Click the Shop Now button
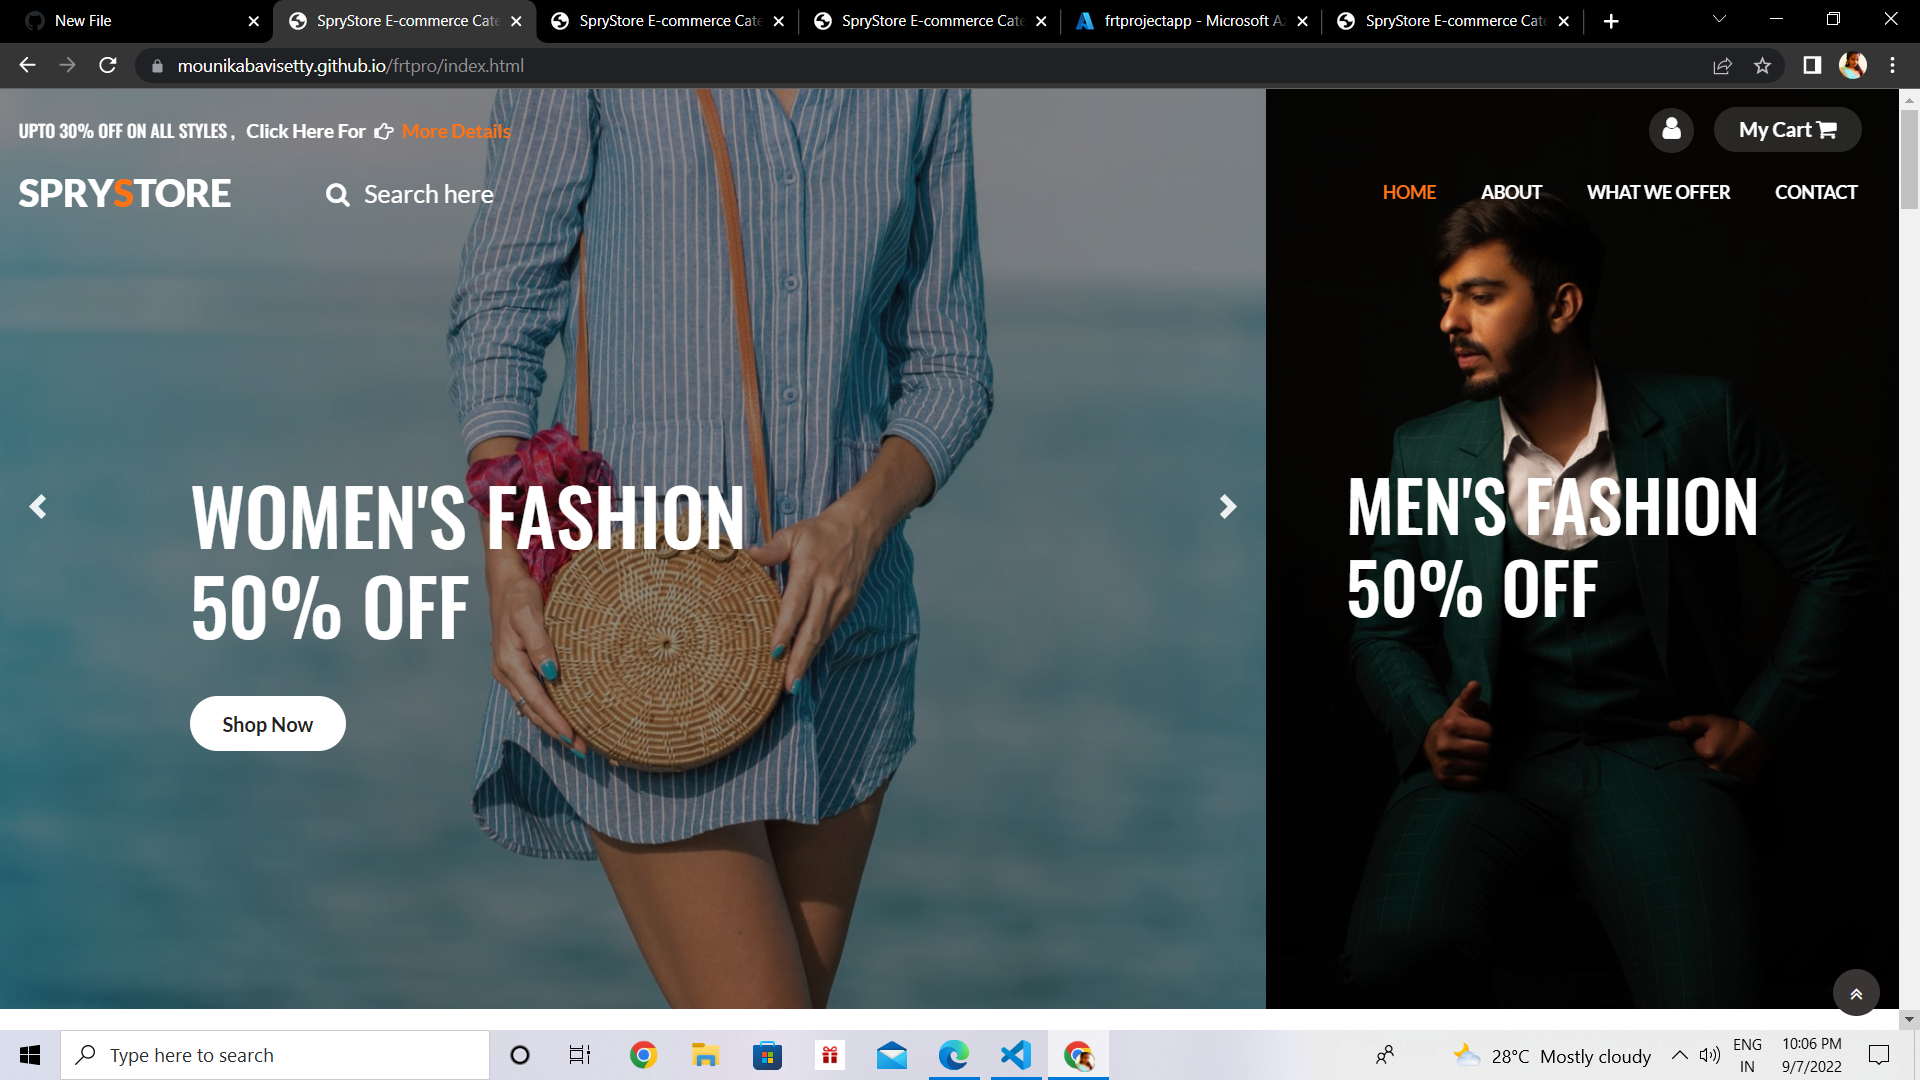 pos(267,724)
